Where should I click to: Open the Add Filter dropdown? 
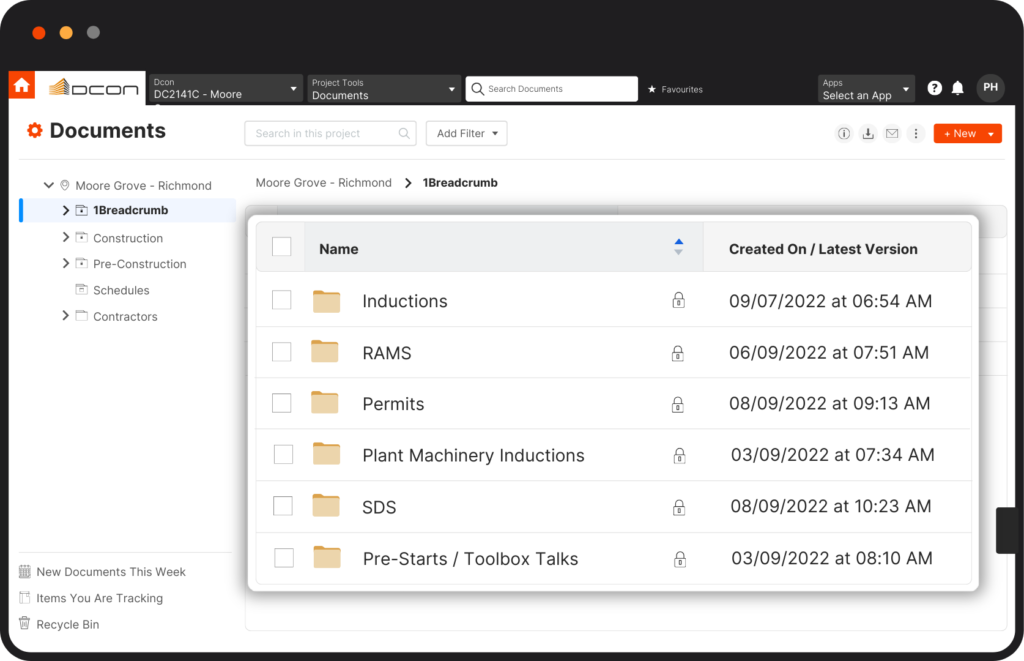point(466,133)
